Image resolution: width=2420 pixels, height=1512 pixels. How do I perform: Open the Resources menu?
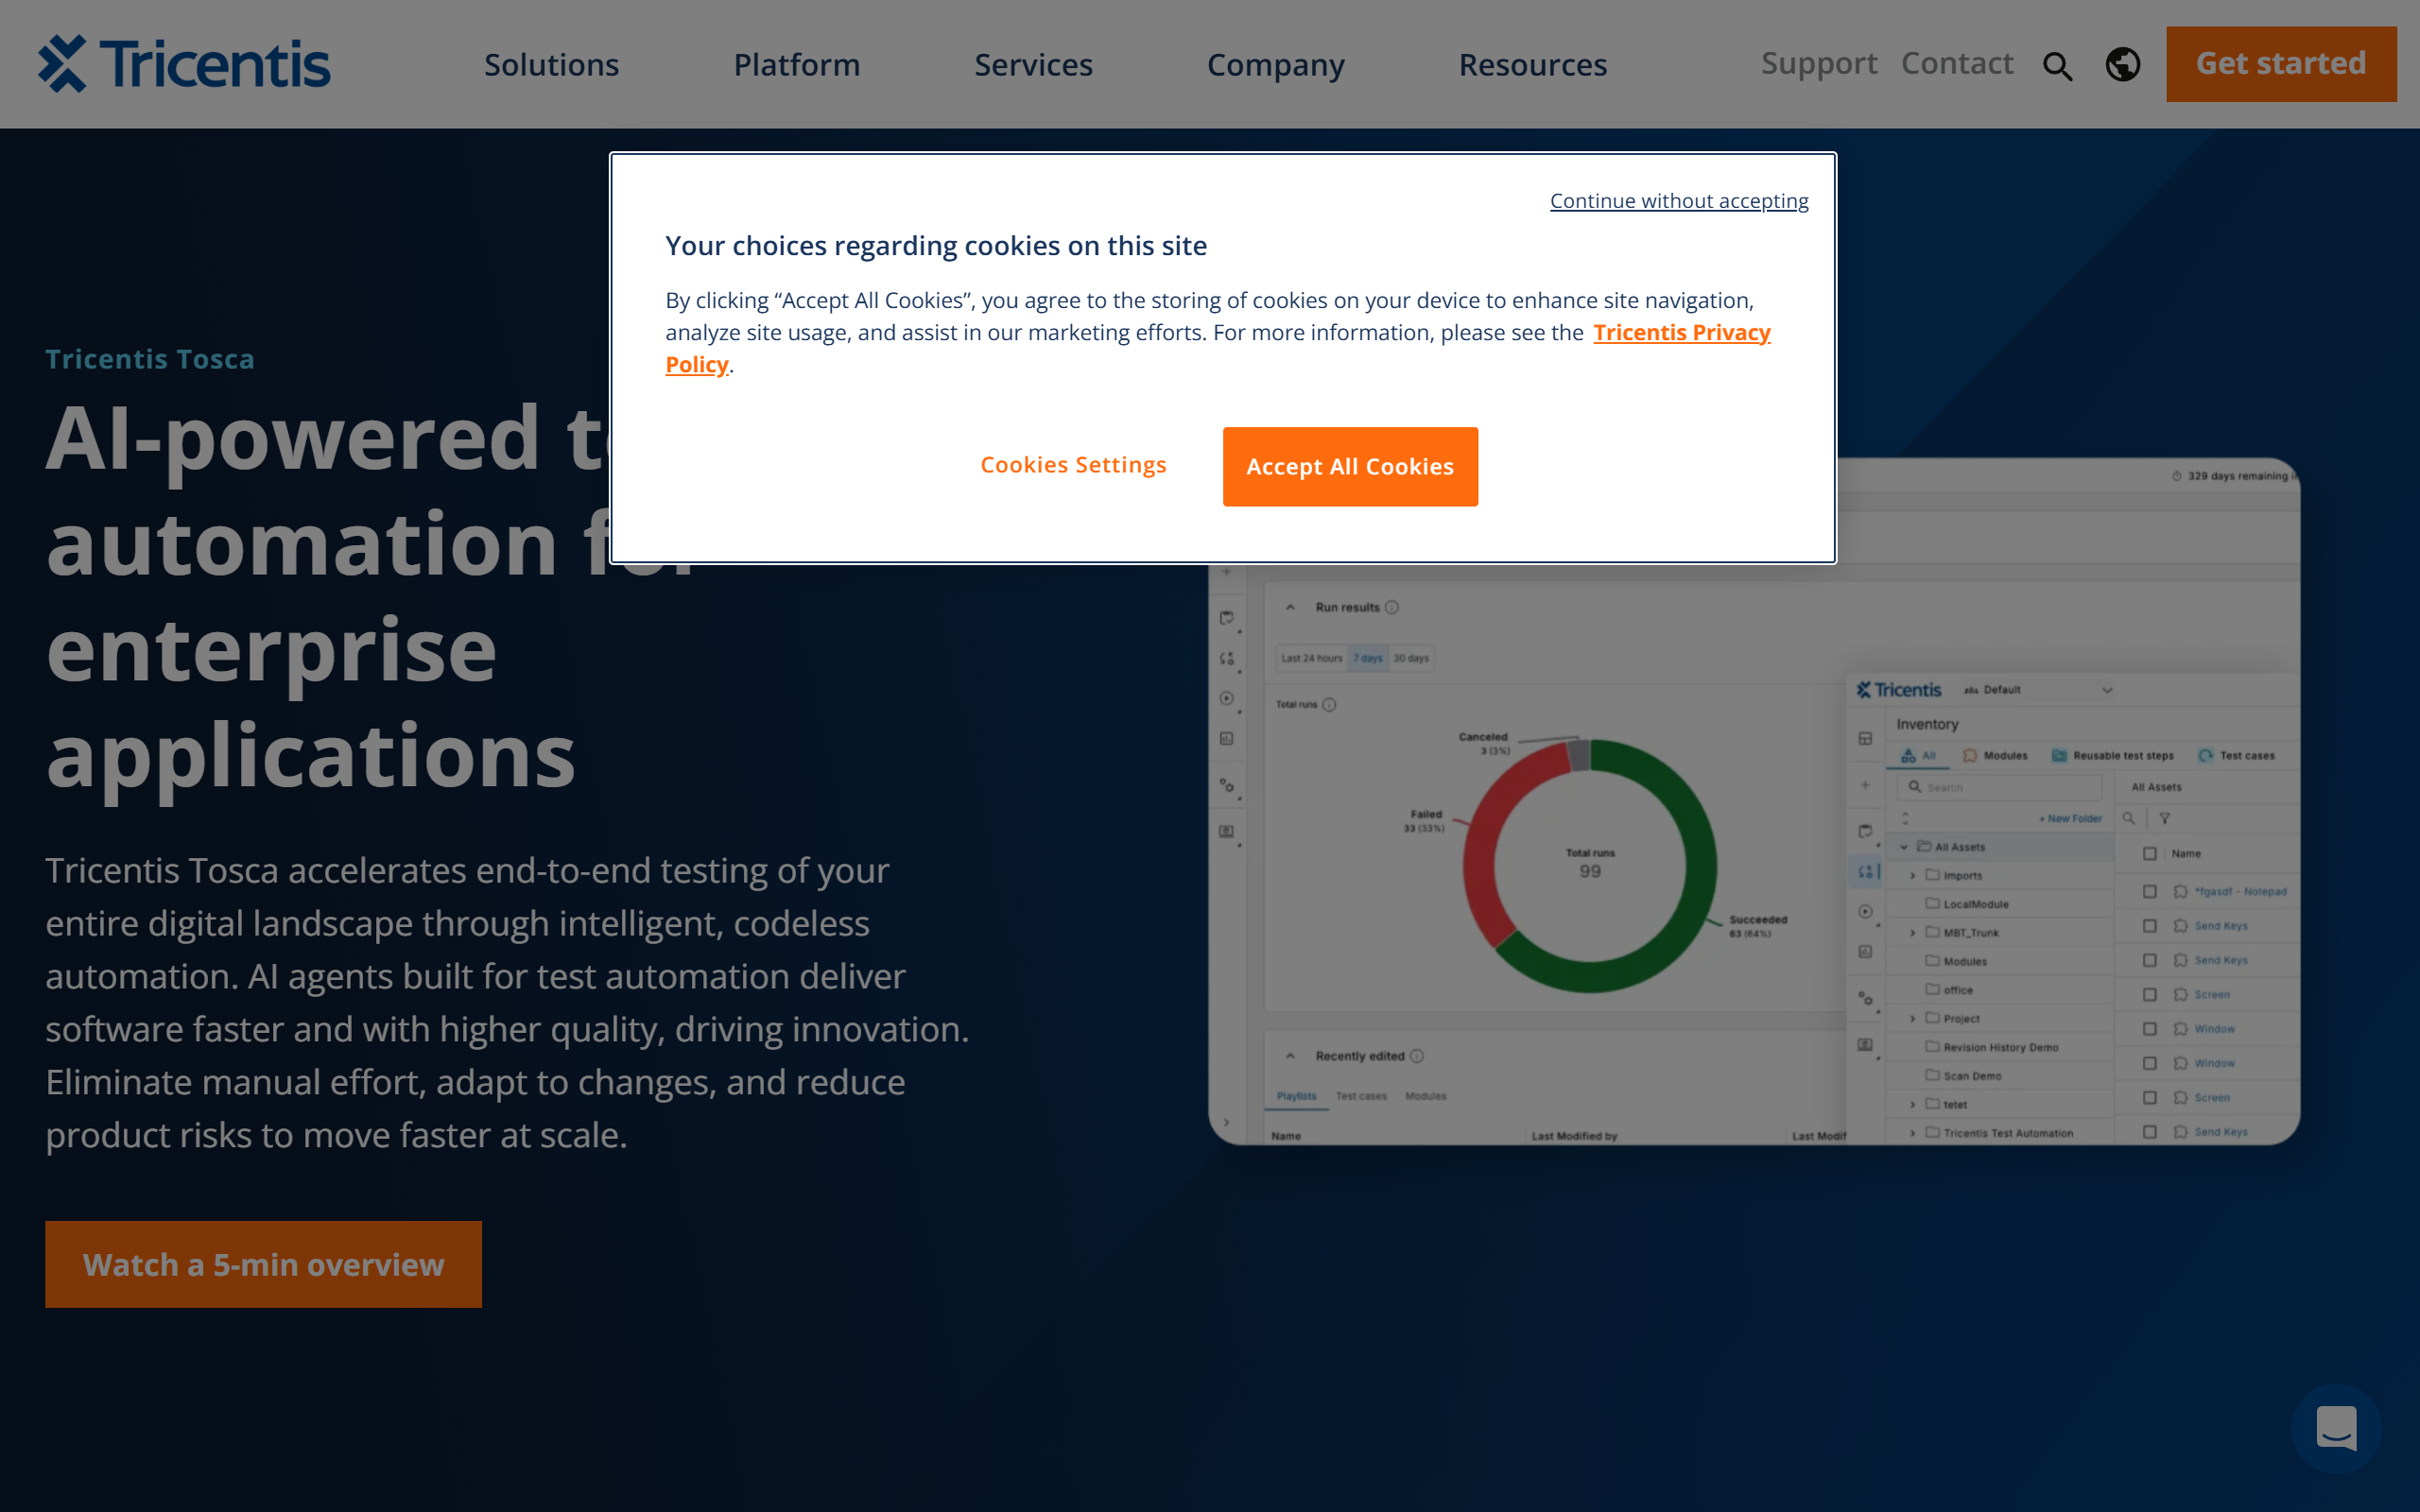[1532, 65]
